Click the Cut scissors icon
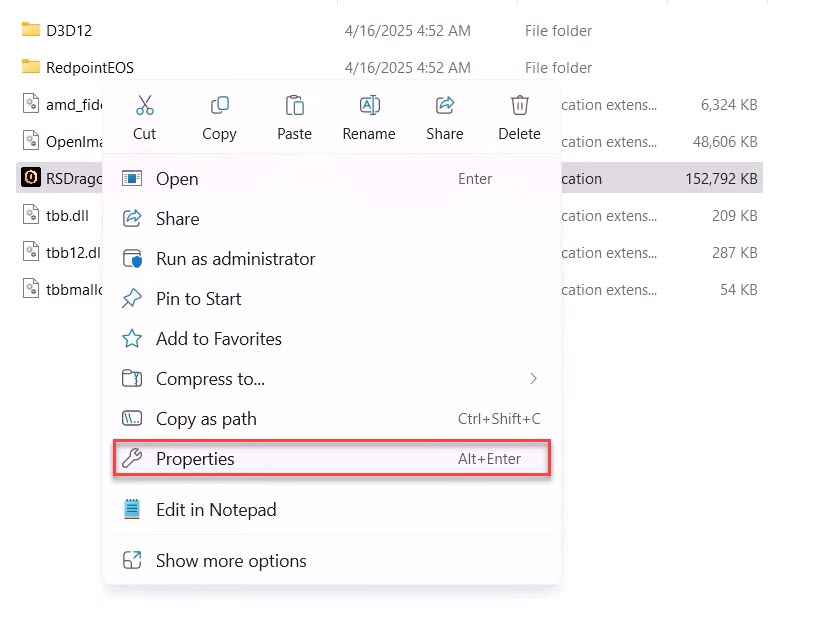 point(144,106)
